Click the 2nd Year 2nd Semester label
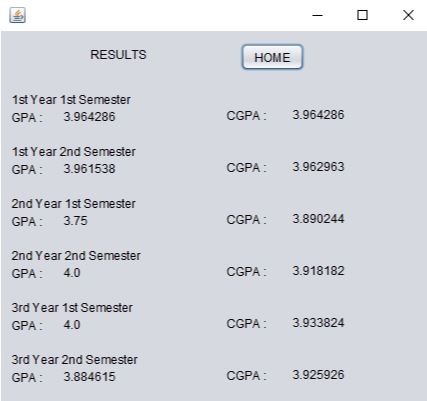Viewport: 427px width, 401px height. (76, 256)
